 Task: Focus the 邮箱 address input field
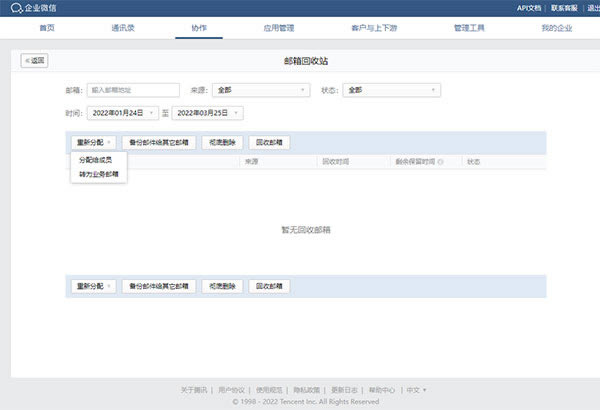click(133, 90)
